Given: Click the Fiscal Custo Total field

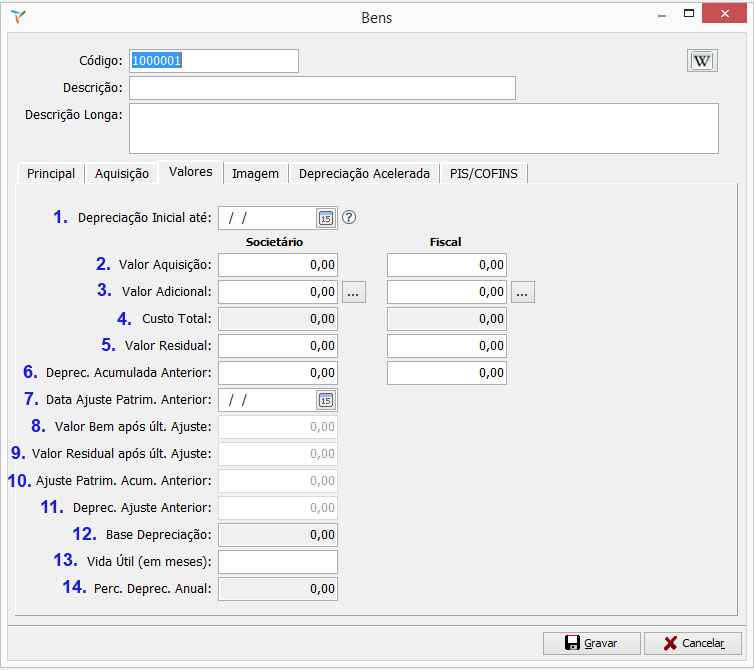Looking at the screenshot, I should click(x=447, y=319).
